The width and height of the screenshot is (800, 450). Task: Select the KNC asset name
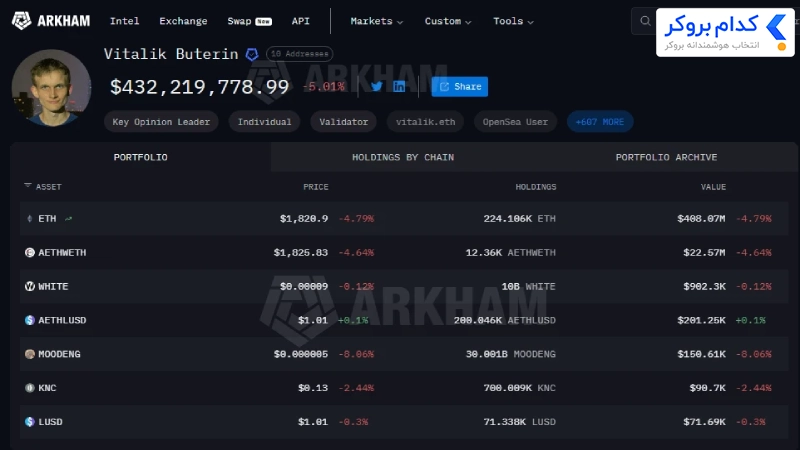(x=47, y=388)
